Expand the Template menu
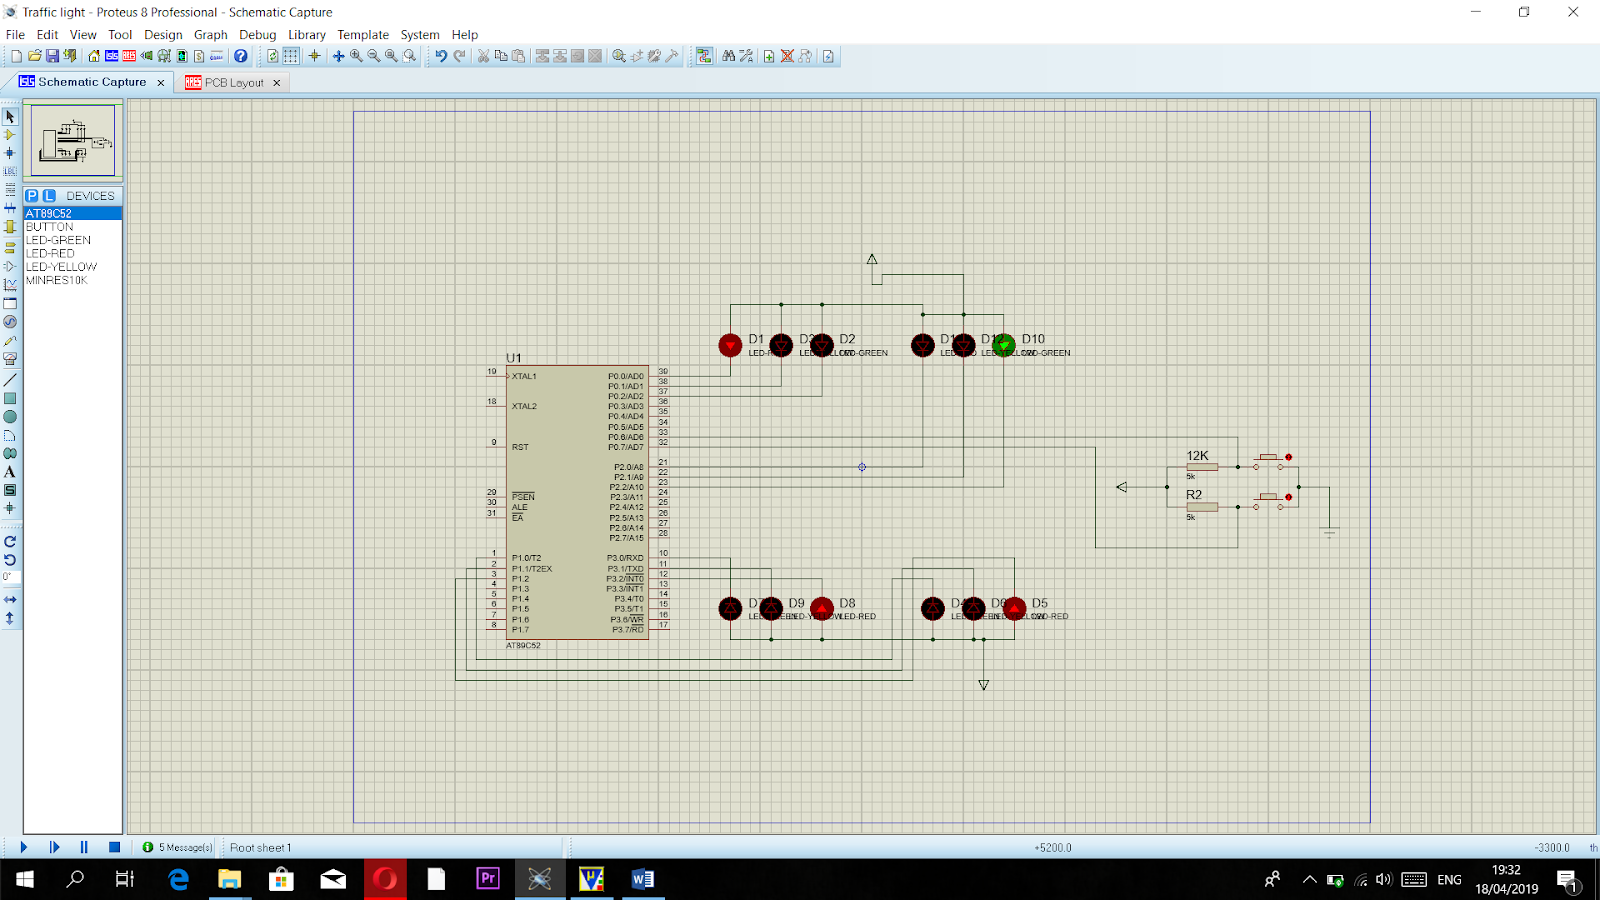The width and height of the screenshot is (1600, 900). point(362,34)
